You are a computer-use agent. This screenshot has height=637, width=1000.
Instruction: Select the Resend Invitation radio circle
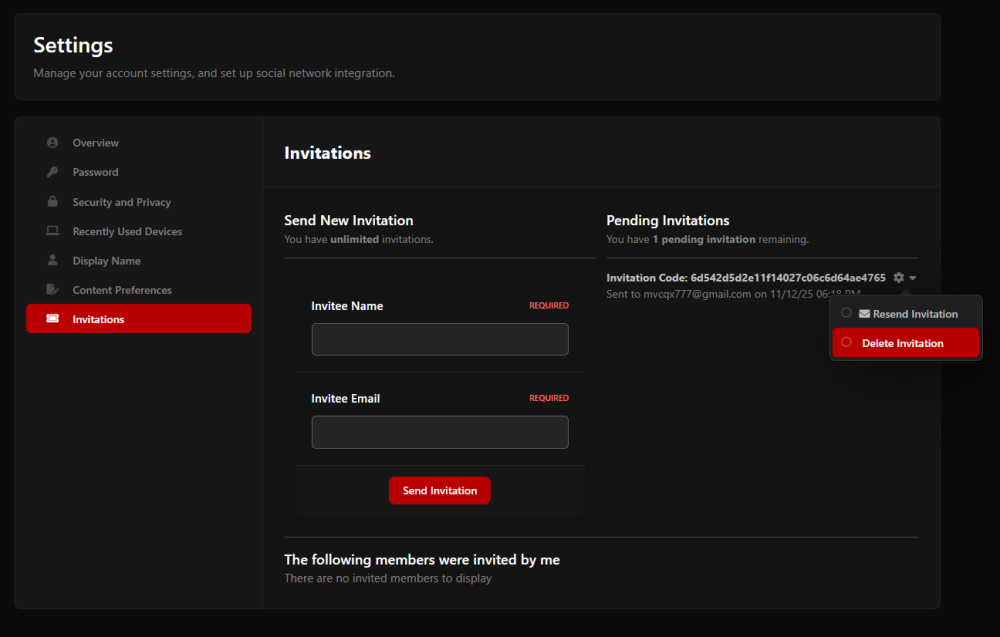click(x=846, y=313)
